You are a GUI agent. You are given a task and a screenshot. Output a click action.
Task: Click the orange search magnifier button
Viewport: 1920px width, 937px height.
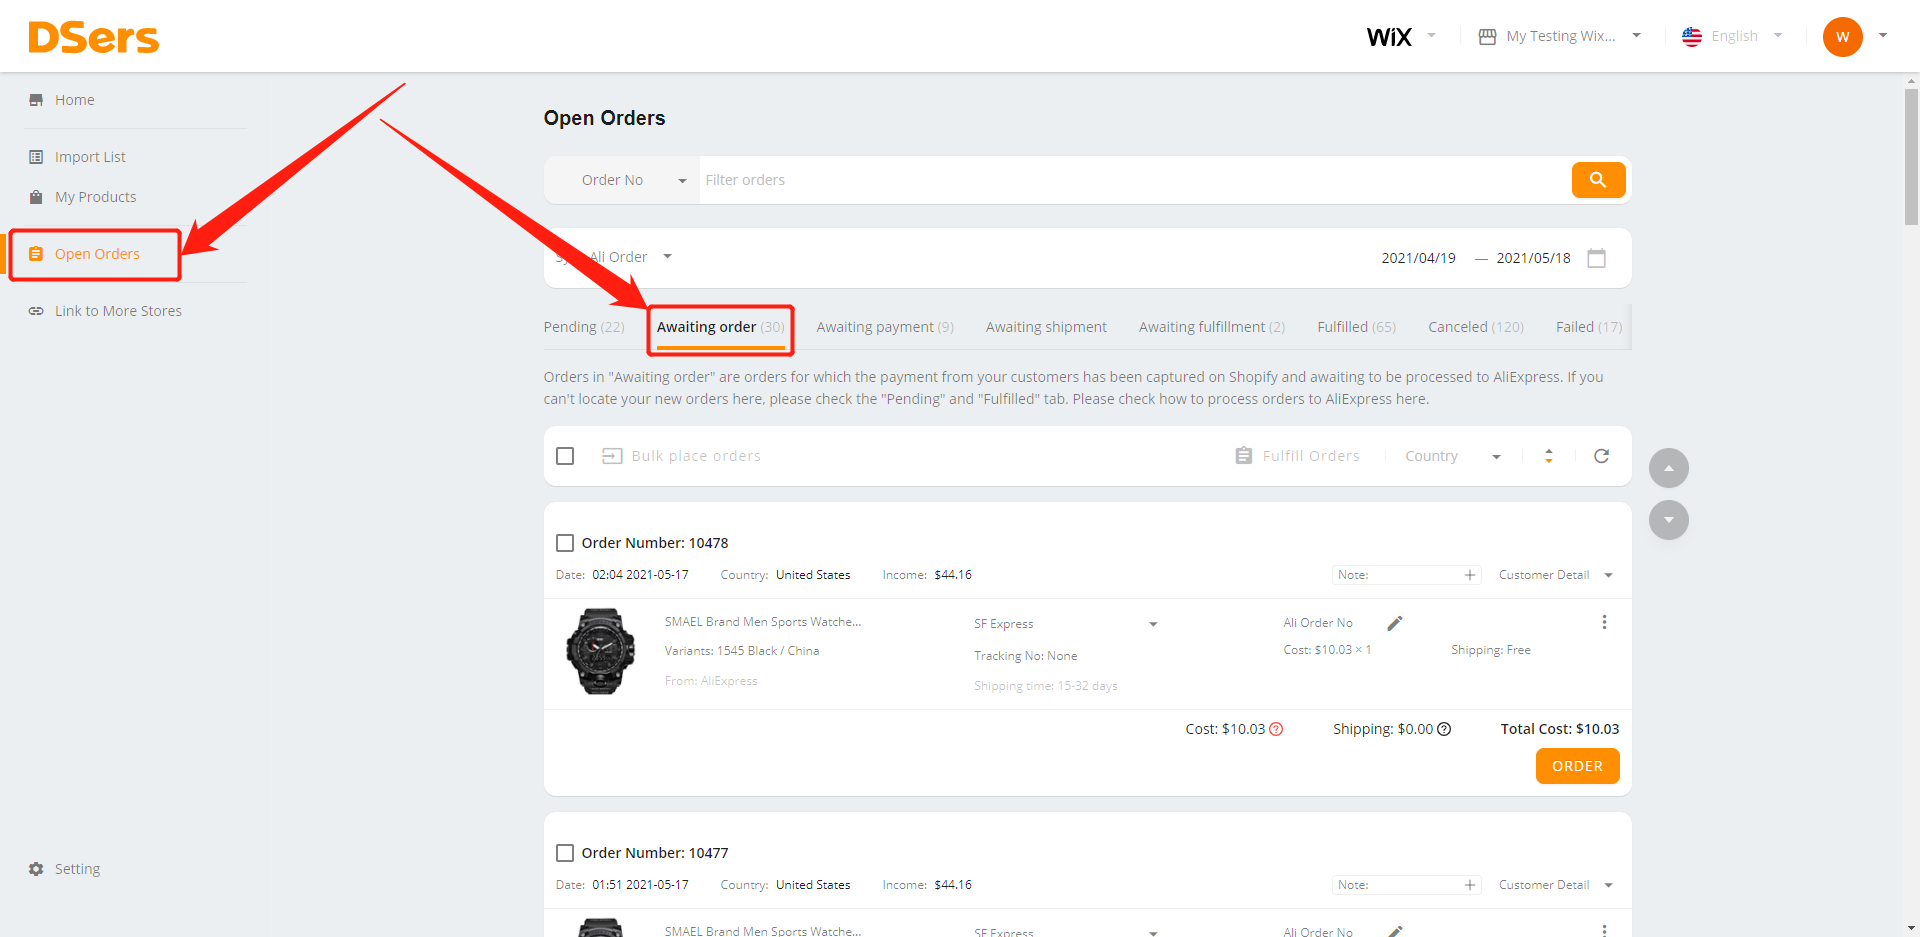pyautogui.click(x=1598, y=180)
